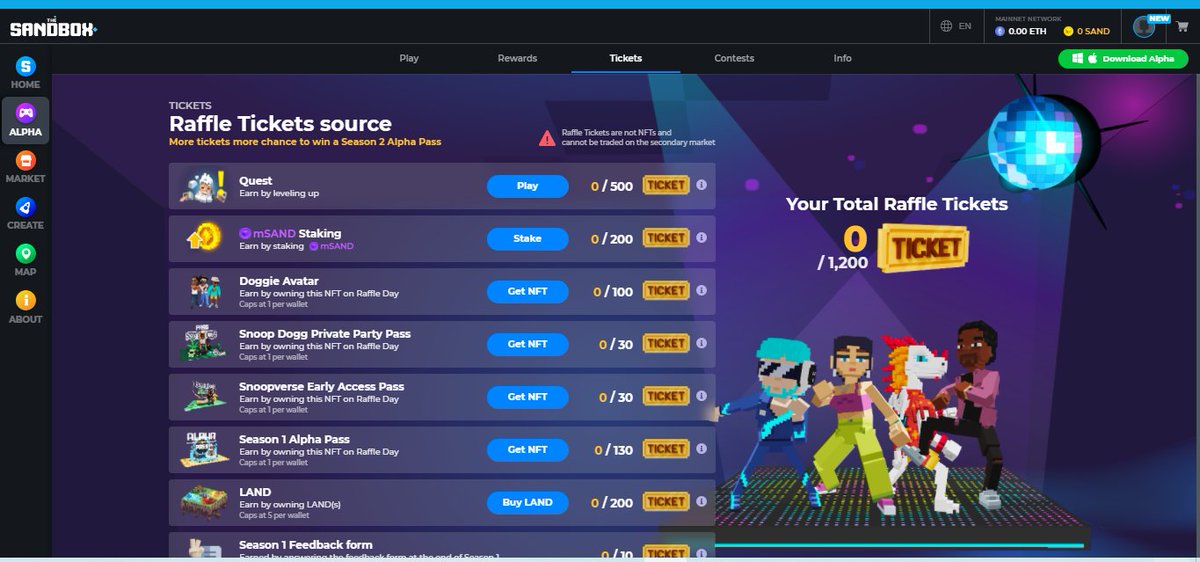Click the Stake button for mSAND Staking
1200x562 pixels.
pos(527,239)
